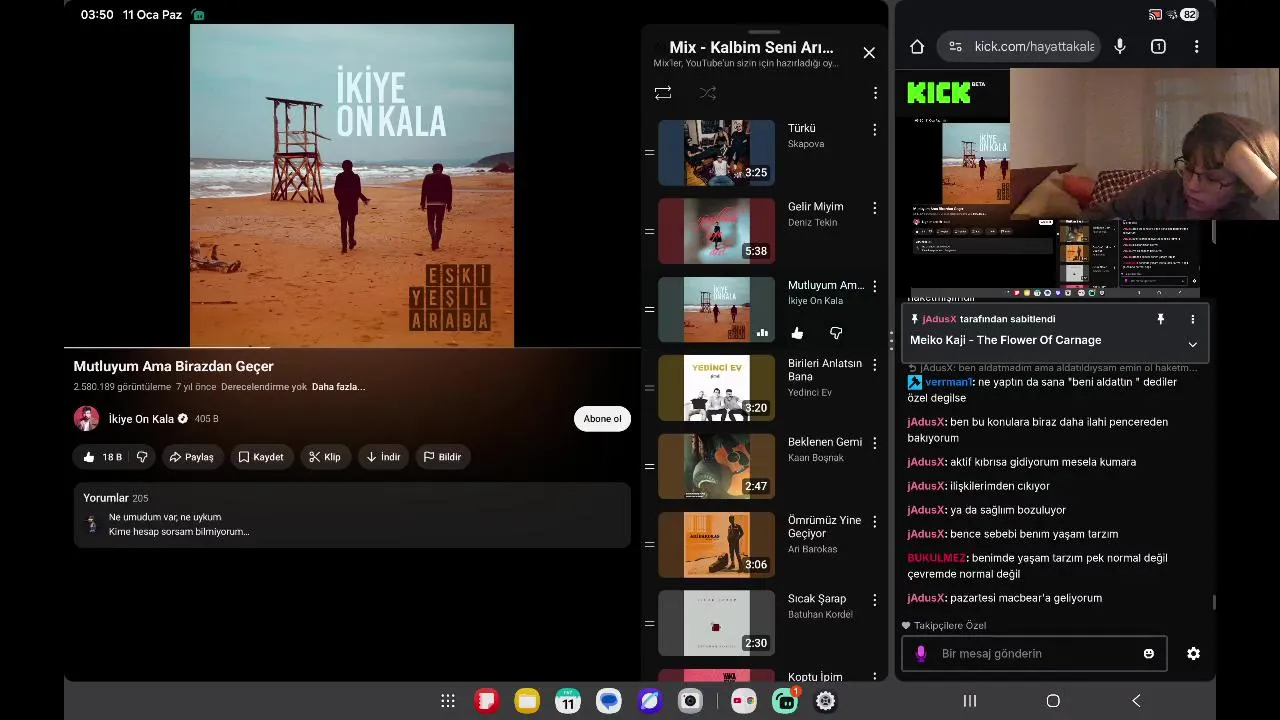Open emoji picker in chat input

click(x=1149, y=654)
